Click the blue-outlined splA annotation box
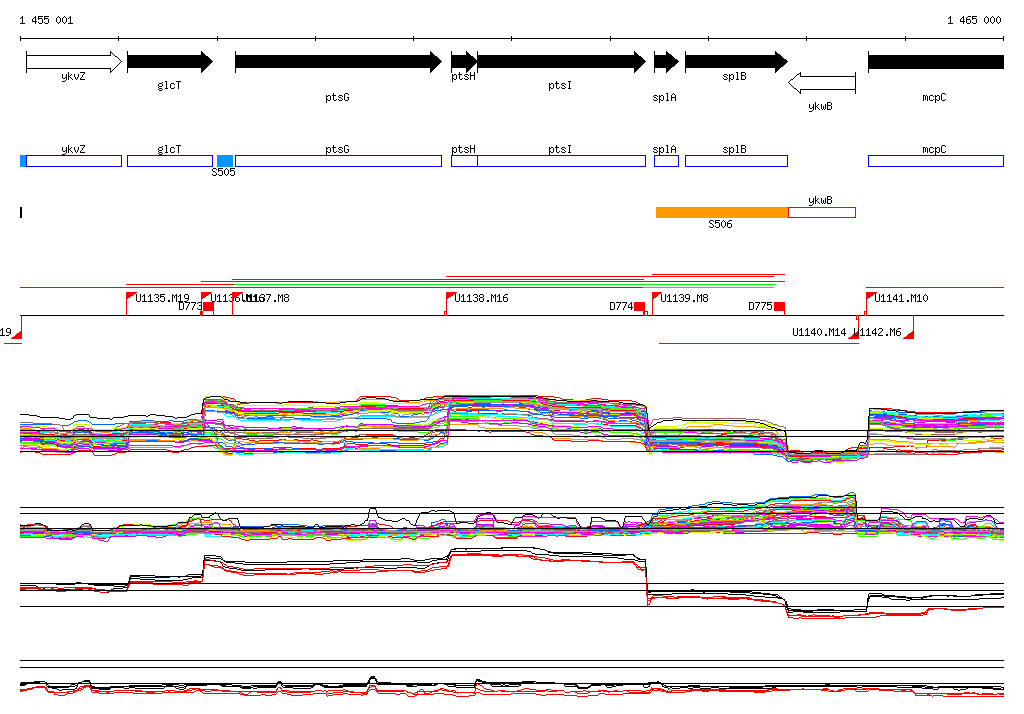The width and height of the screenshot is (1024, 714). pyautogui.click(x=667, y=161)
